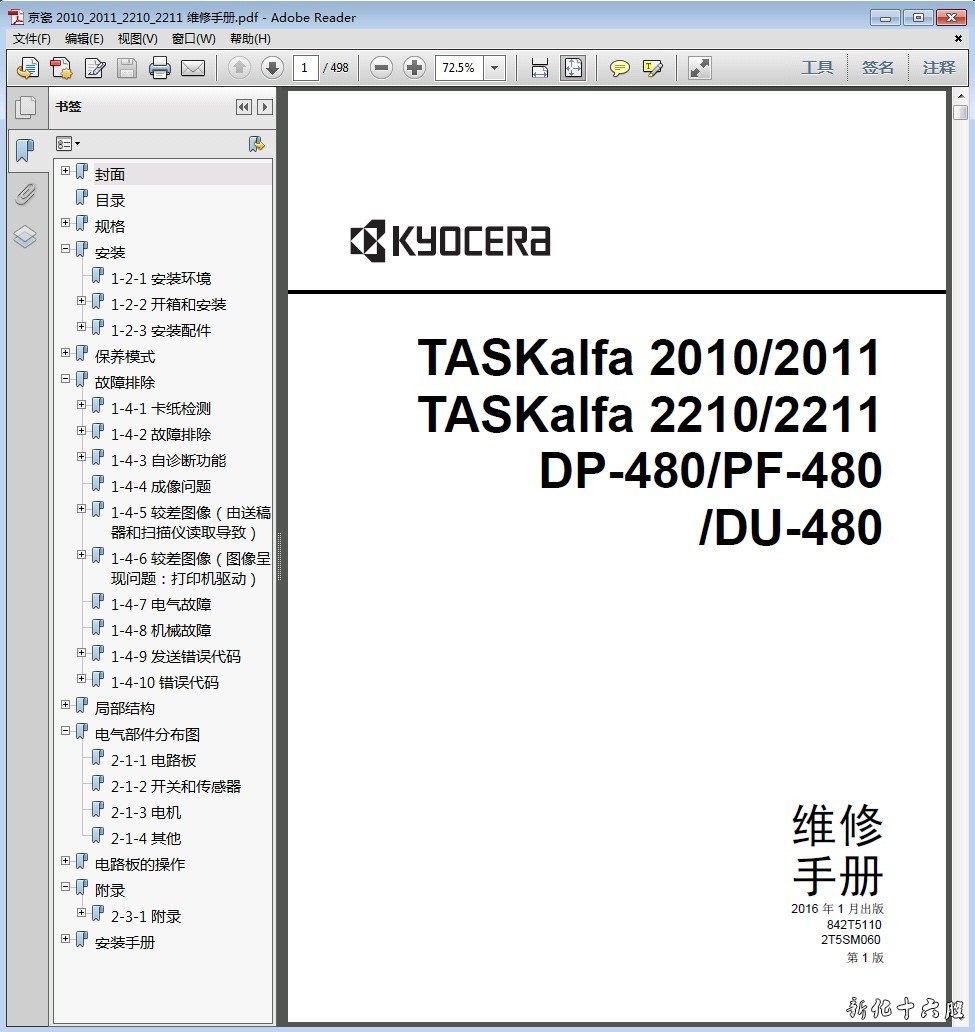Open the 帮助(H) menu

click(250, 39)
